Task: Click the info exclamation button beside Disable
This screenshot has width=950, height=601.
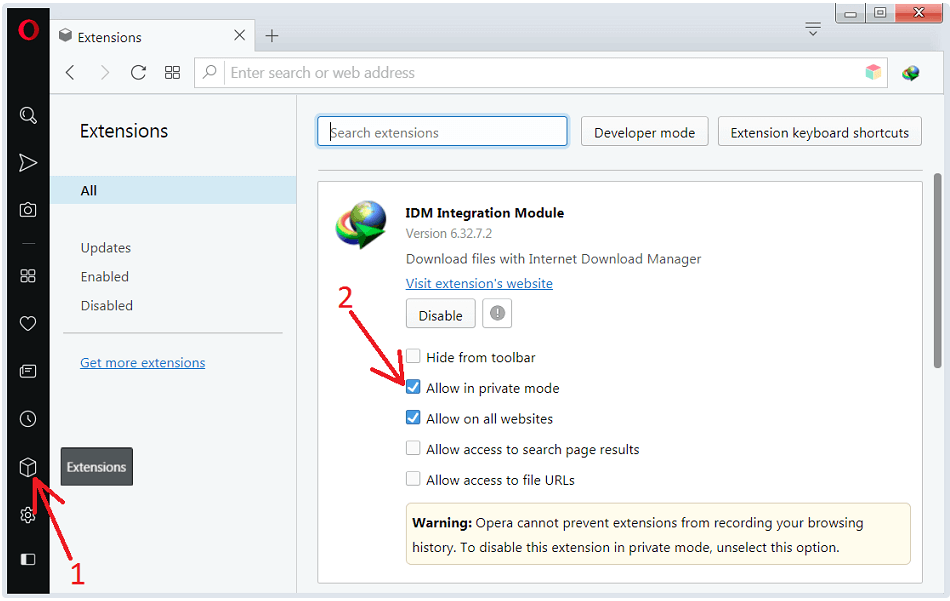Action: coord(497,313)
